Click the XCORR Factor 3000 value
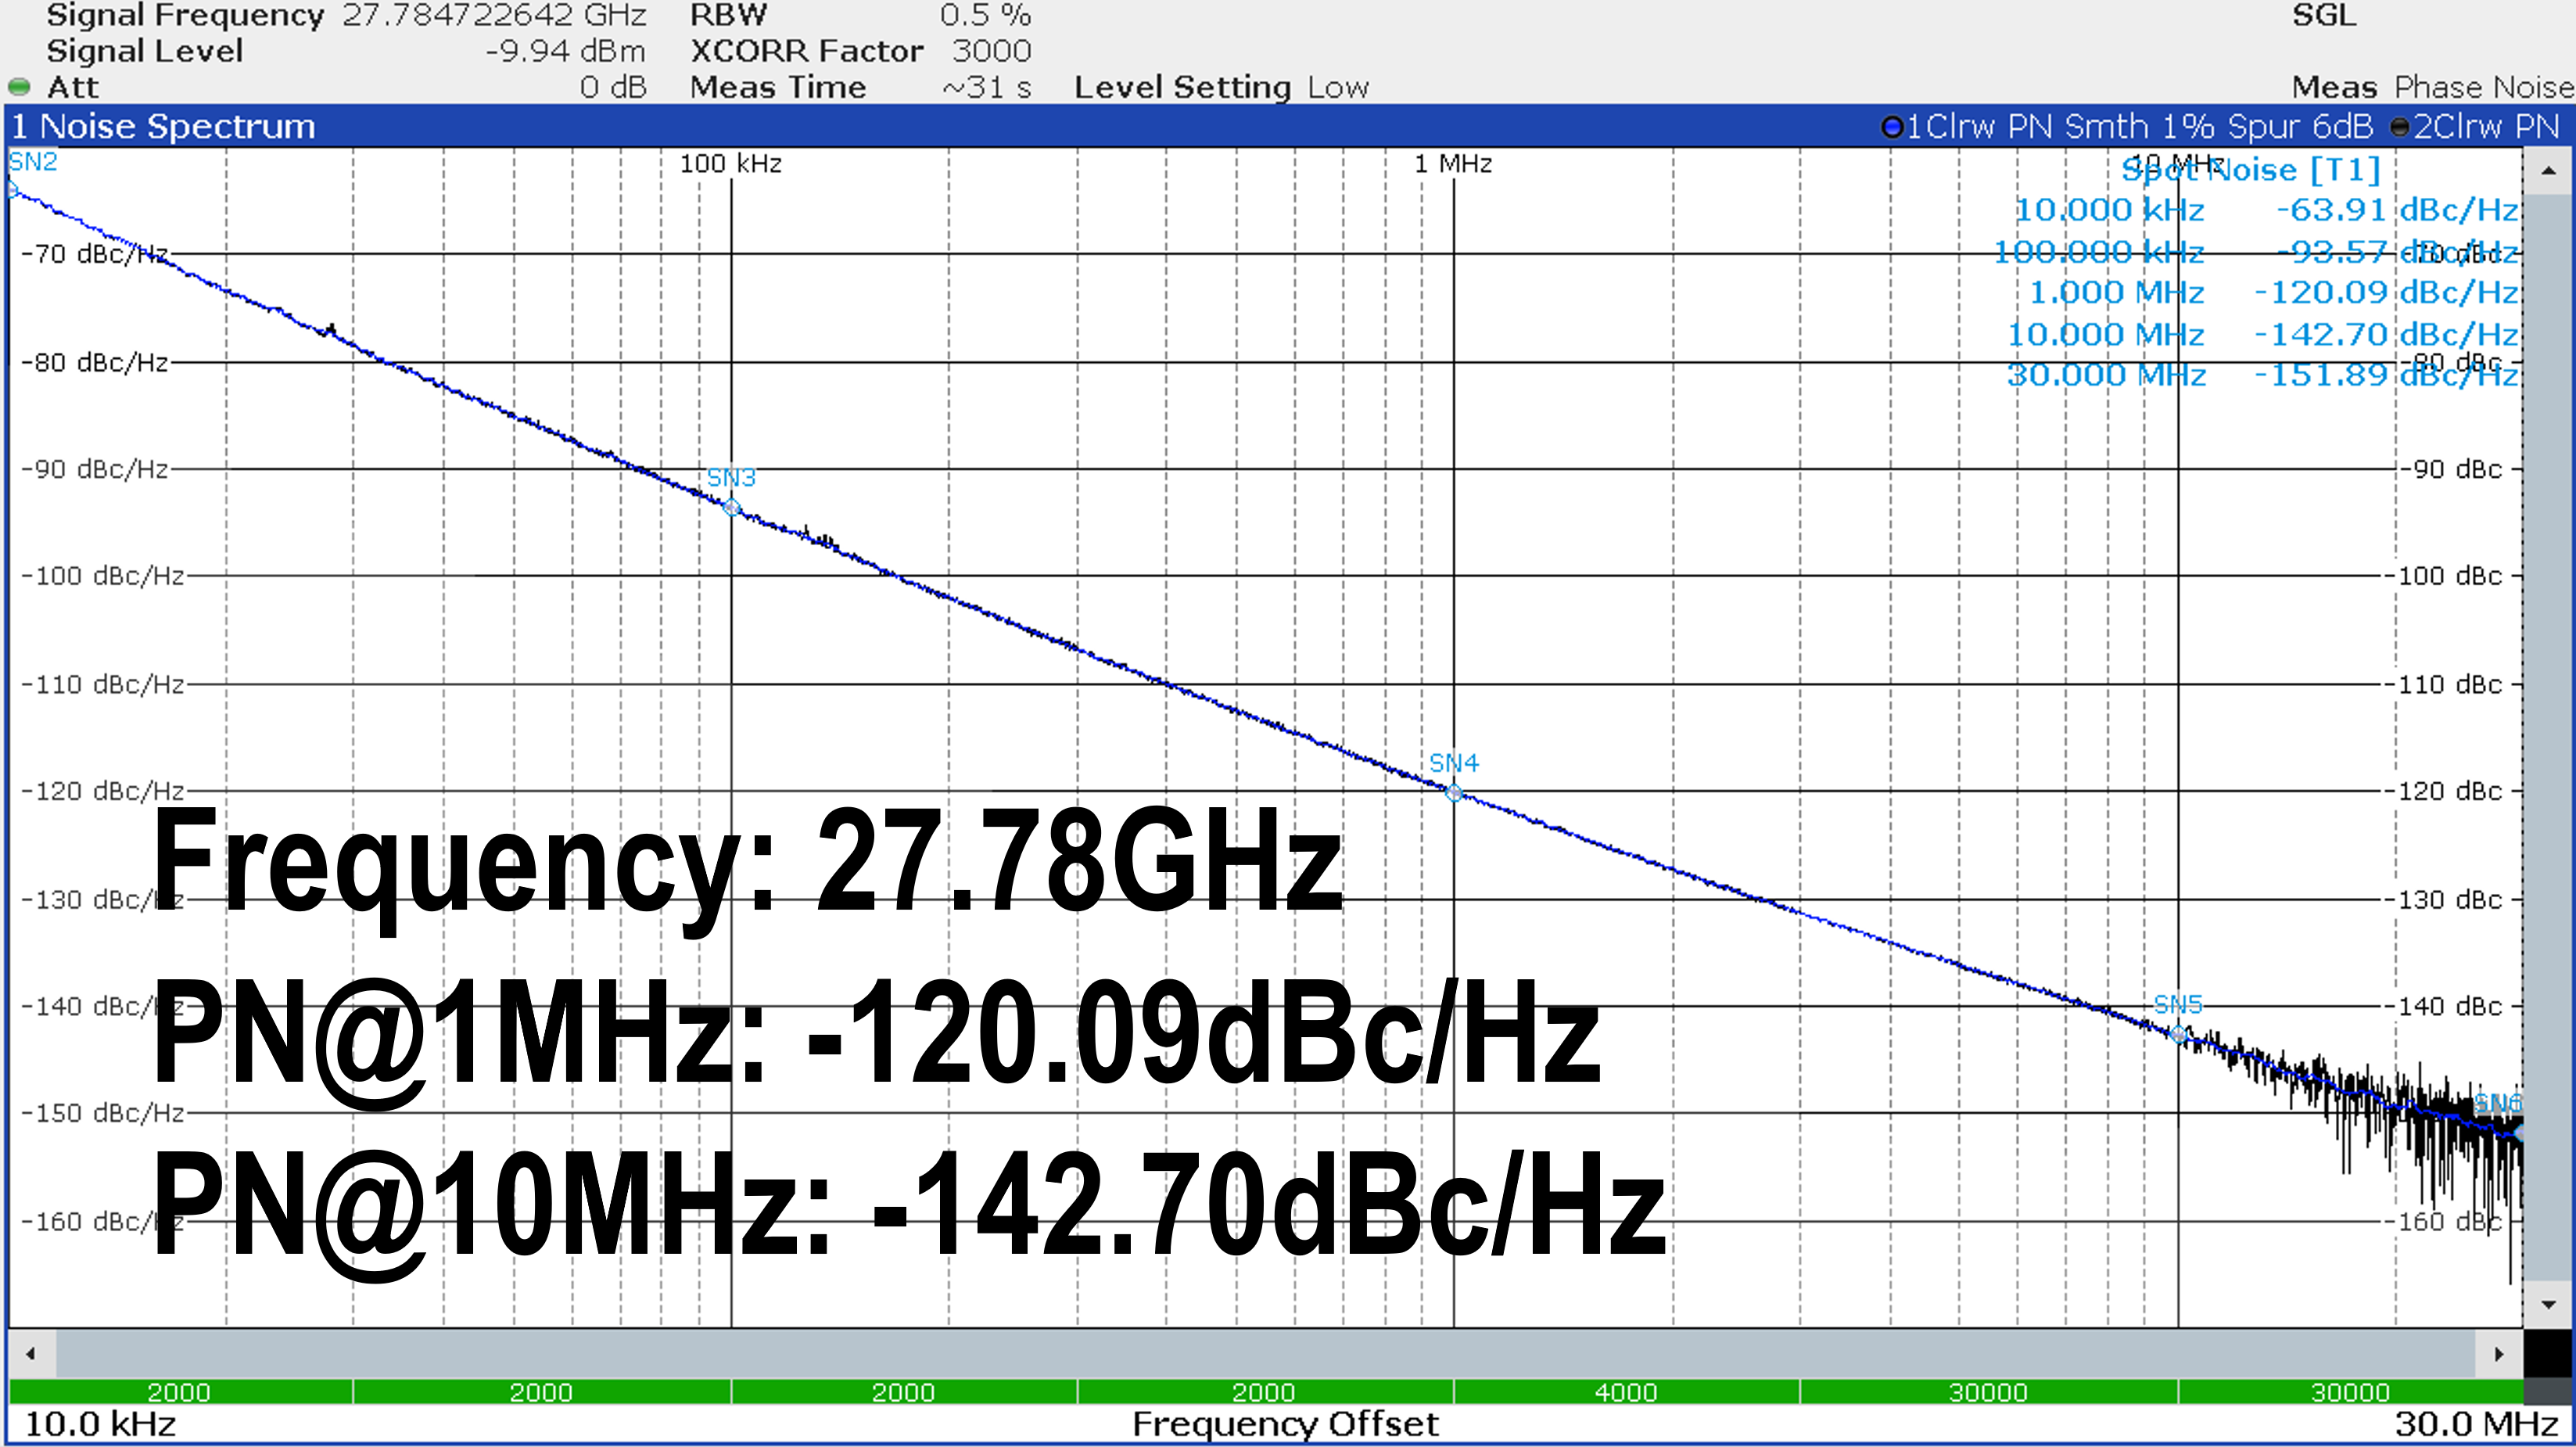The image size is (2576, 1447). (990, 51)
